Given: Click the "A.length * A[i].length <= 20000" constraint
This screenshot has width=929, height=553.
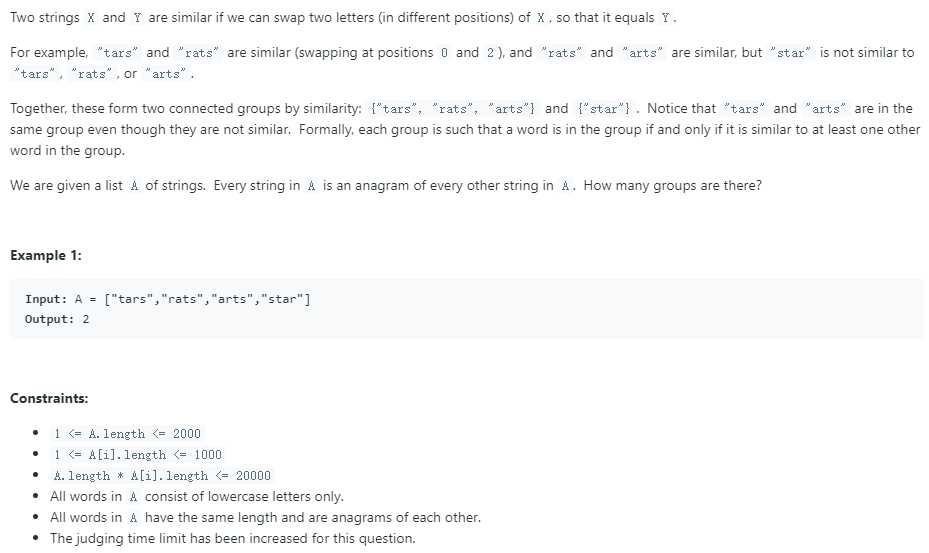Looking at the screenshot, I should [x=162, y=476].
